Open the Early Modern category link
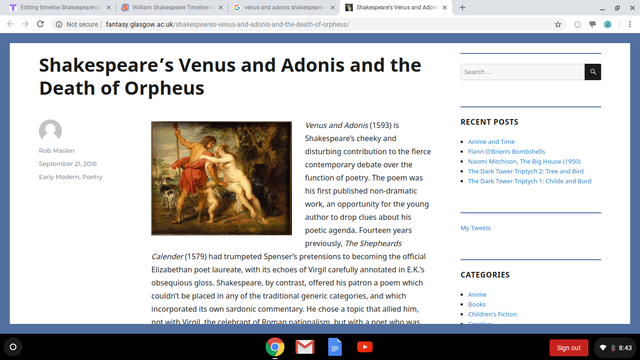 pyautogui.click(x=59, y=177)
